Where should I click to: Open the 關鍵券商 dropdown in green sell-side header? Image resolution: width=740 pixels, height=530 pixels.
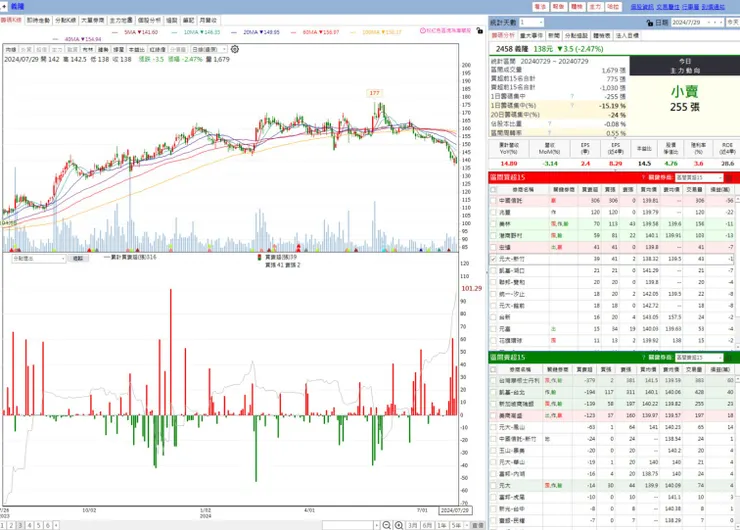coord(699,357)
